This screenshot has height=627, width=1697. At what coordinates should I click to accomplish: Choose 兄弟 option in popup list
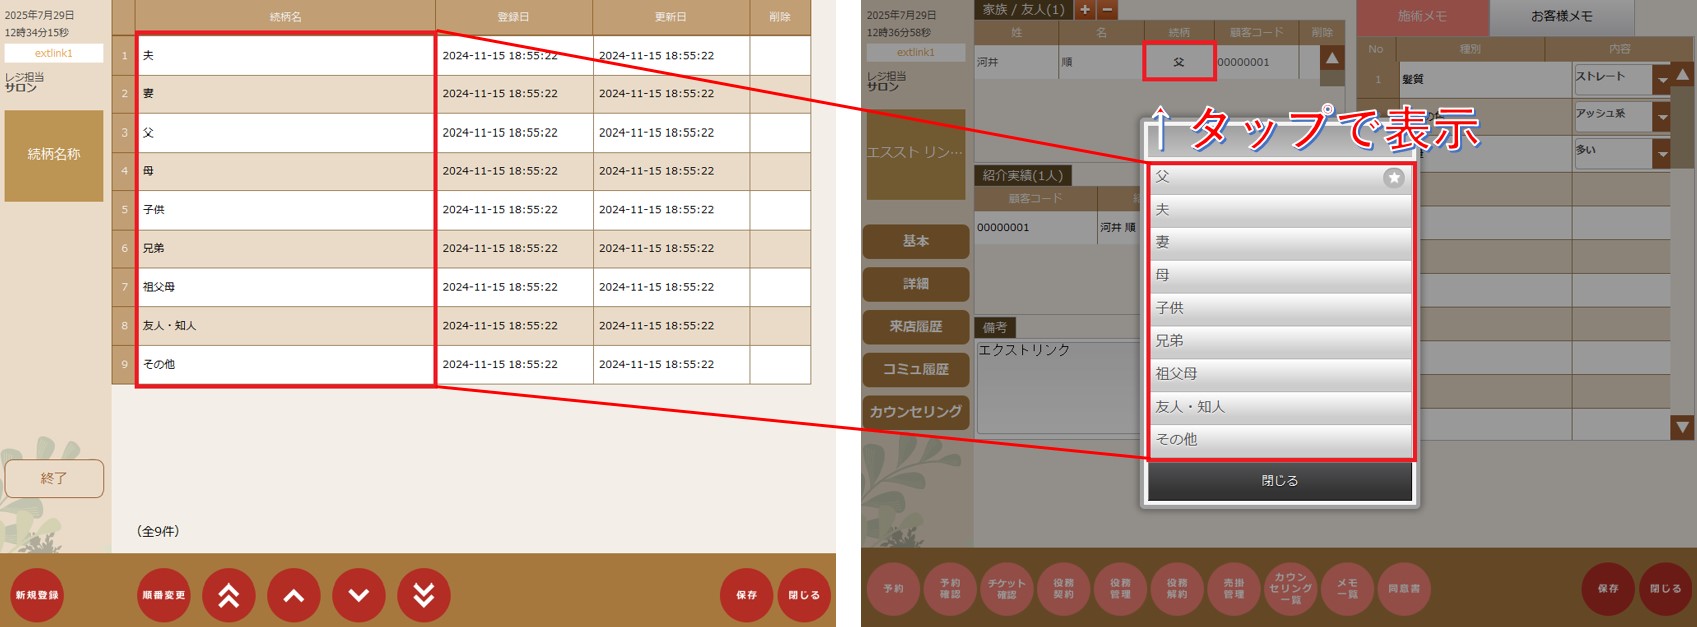click(x=1280, y=341)
